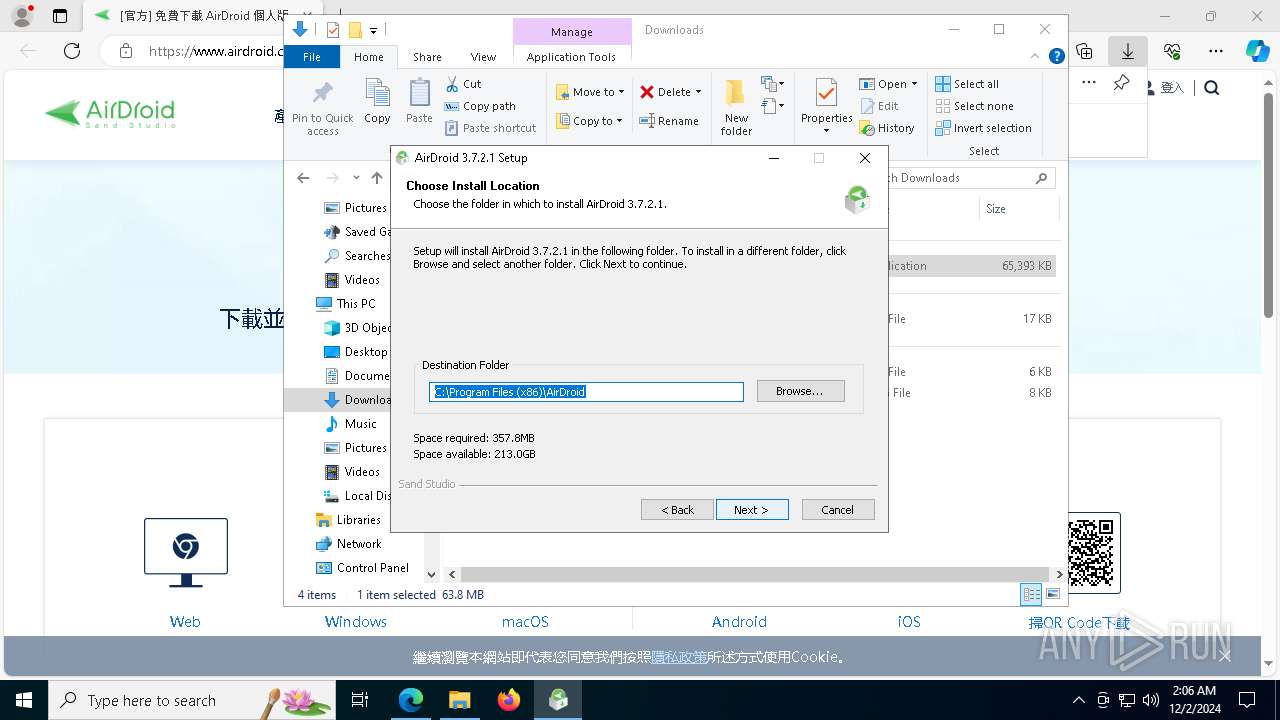The width and height of the screenshot is (1280, 720).
Task: Open the Copilot icon in Edge
Action: click(1257, 51)
